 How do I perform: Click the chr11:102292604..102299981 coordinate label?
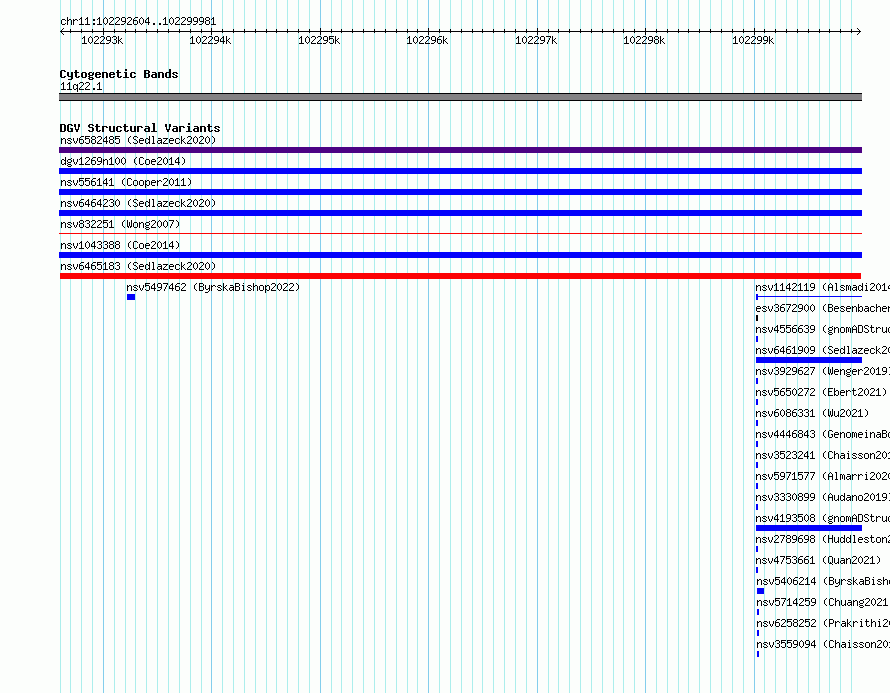138,22
